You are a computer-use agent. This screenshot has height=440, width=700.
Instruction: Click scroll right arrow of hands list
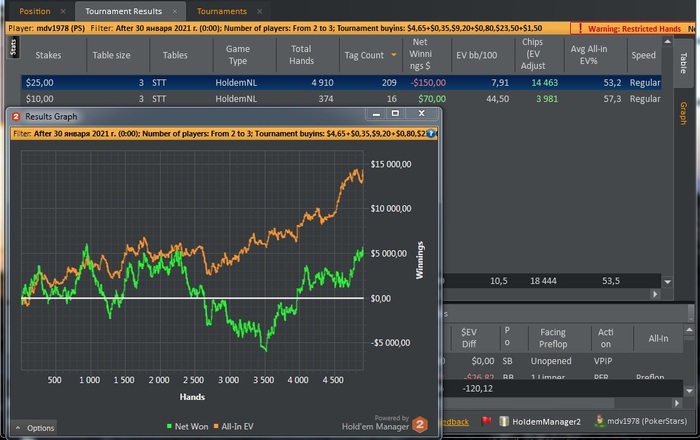tap(677, 403)
